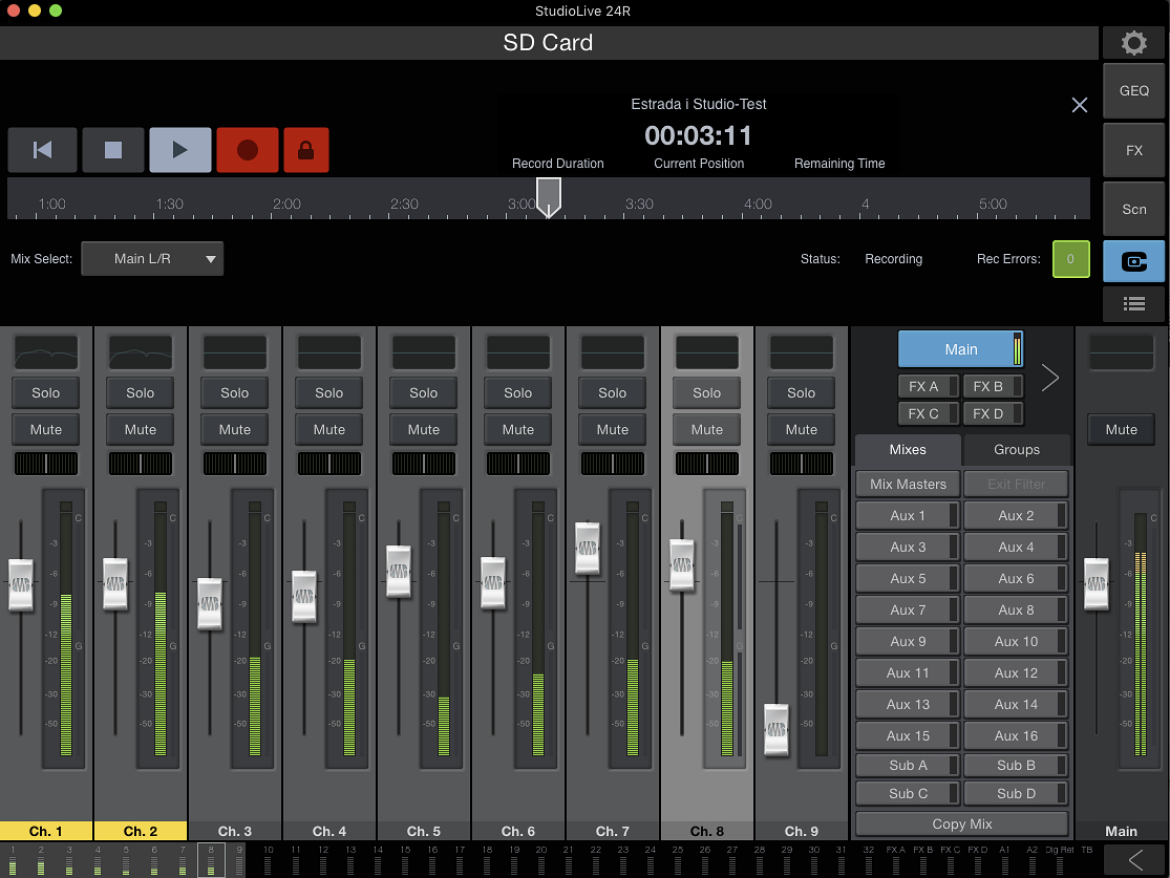1170x878 pixels.
Task: Open the FX panel
Action: (1133, 150)
